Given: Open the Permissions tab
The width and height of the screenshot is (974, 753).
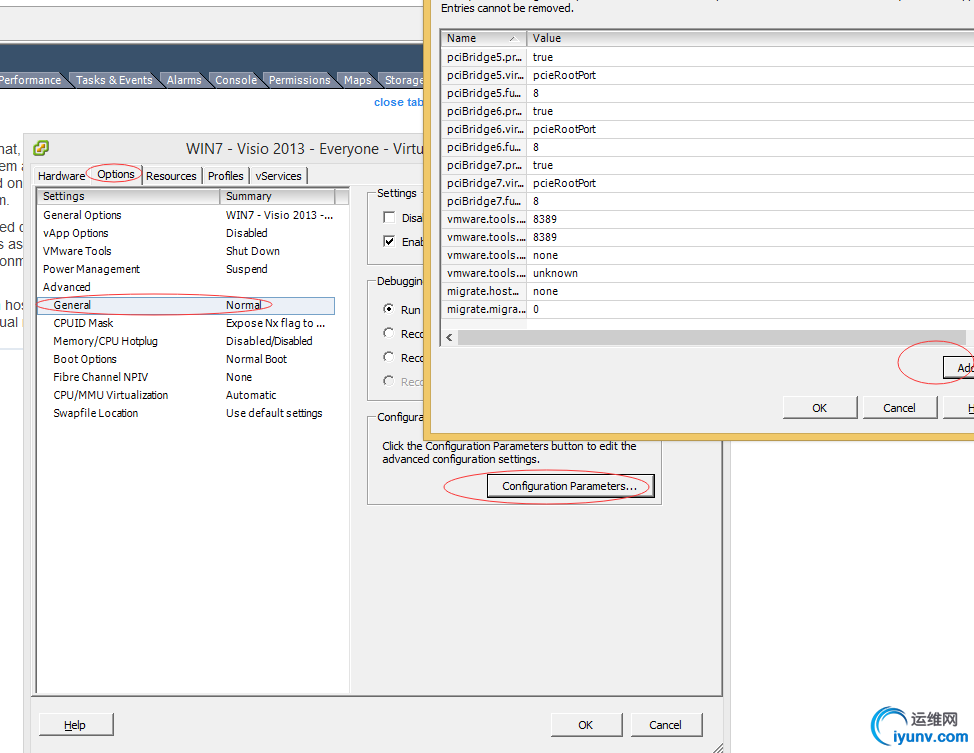Looking at the screenshot, I should [x=299, y=80].
